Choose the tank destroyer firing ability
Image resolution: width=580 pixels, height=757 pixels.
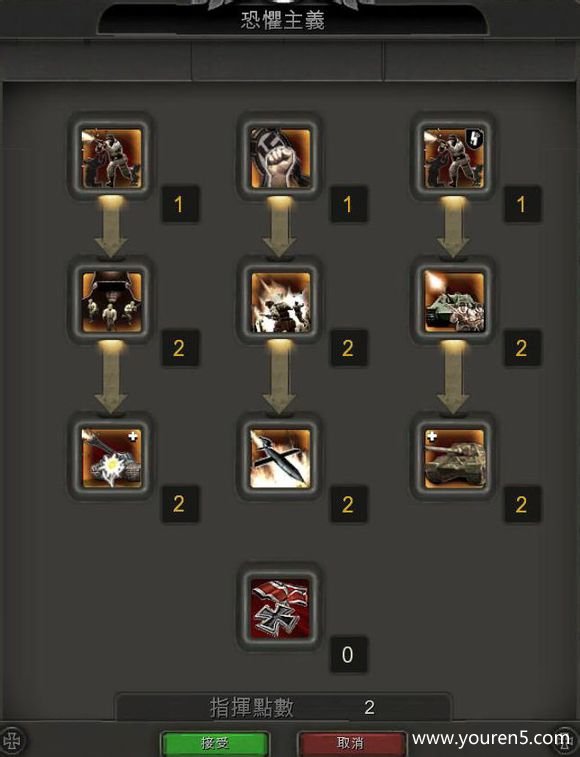453,302
